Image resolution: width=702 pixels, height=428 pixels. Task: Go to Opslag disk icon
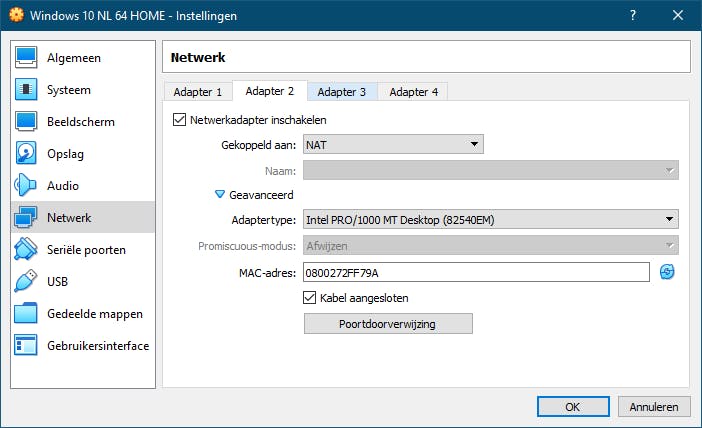click(27, 154)
